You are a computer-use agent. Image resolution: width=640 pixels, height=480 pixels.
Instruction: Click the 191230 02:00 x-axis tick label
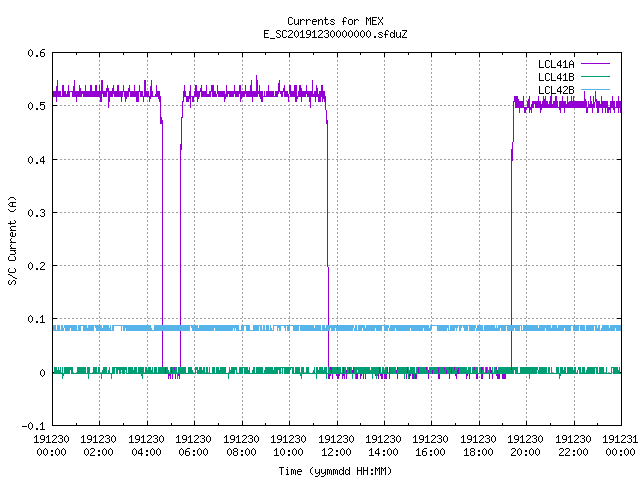point(98,446)
